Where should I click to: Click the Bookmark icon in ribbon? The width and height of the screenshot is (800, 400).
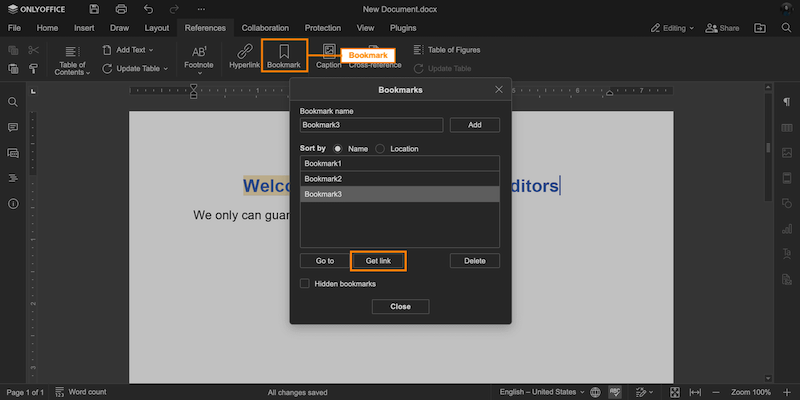(x=283, y=55)
